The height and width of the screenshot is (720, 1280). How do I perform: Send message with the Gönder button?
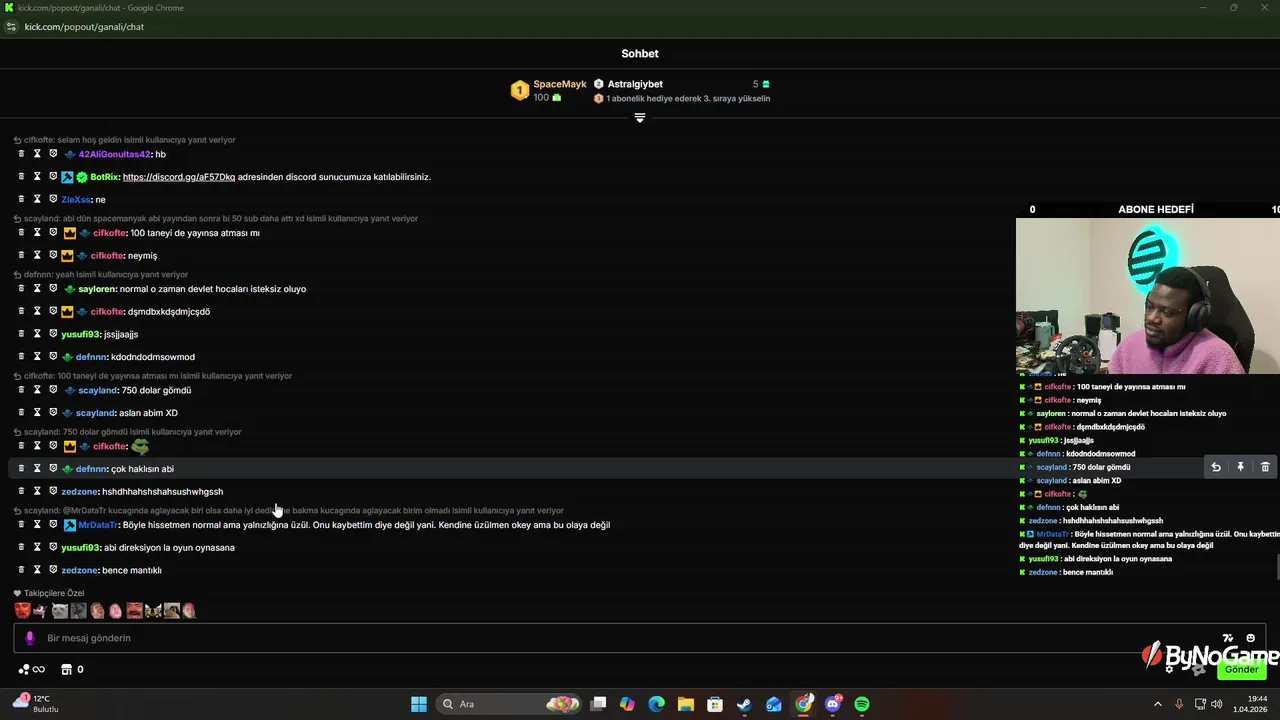click(x=1242, y=669)
